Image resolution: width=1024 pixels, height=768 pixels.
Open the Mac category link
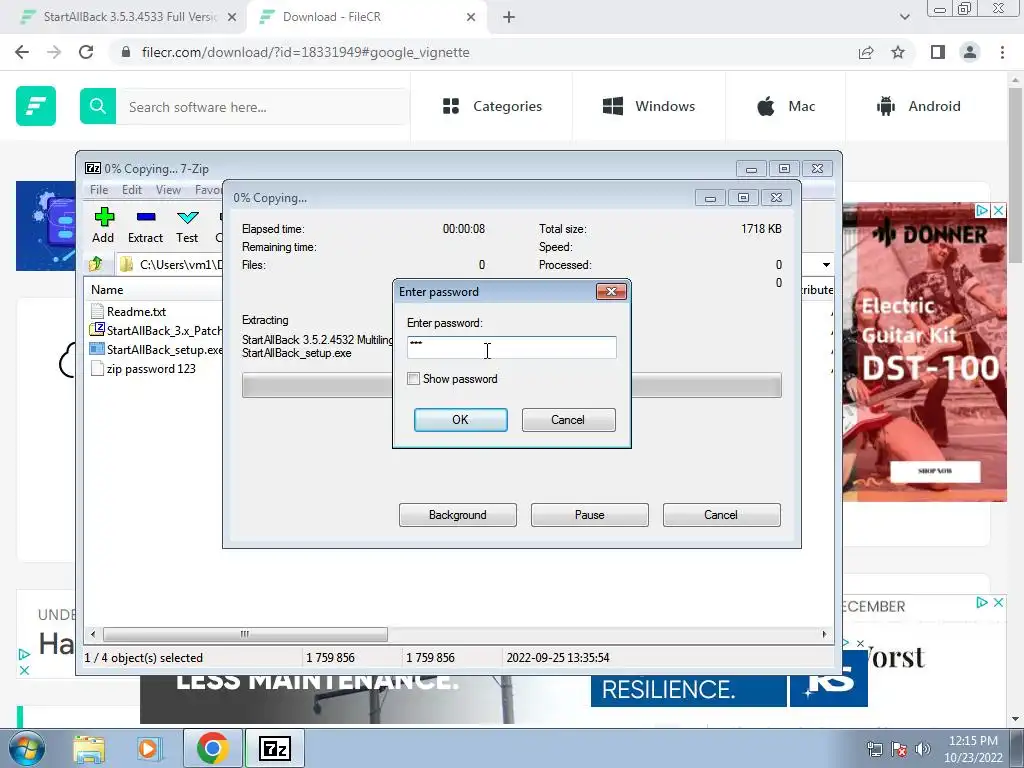[786, 106]
